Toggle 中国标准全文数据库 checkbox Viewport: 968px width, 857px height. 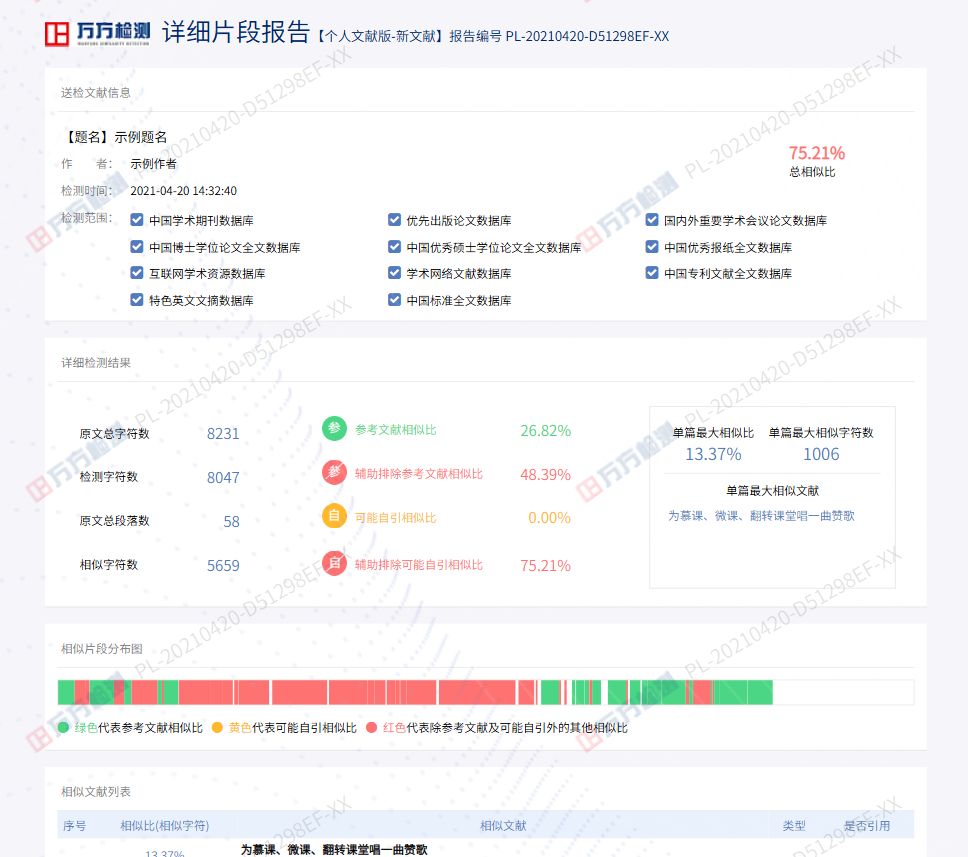394,299
